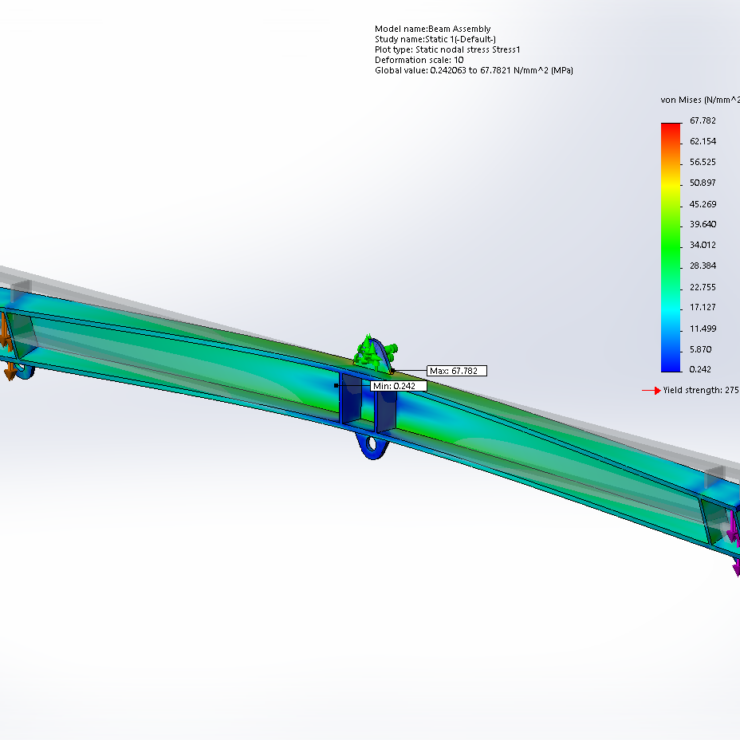Click the legend minimum value 0.242
740x740 pixels.
(x=700, y=370)
